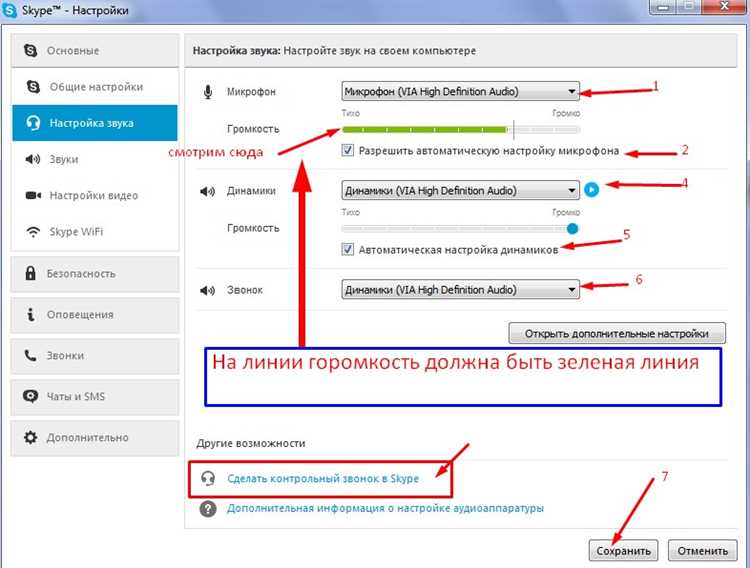Image resolution: width=750 pixels, height=568 pixels.
Task: Click the Динамики label text
Action: [251, 191]
